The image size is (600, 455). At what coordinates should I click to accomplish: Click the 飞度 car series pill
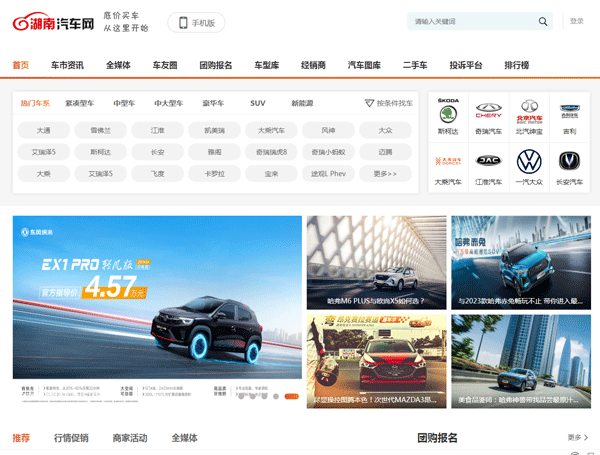158,174
